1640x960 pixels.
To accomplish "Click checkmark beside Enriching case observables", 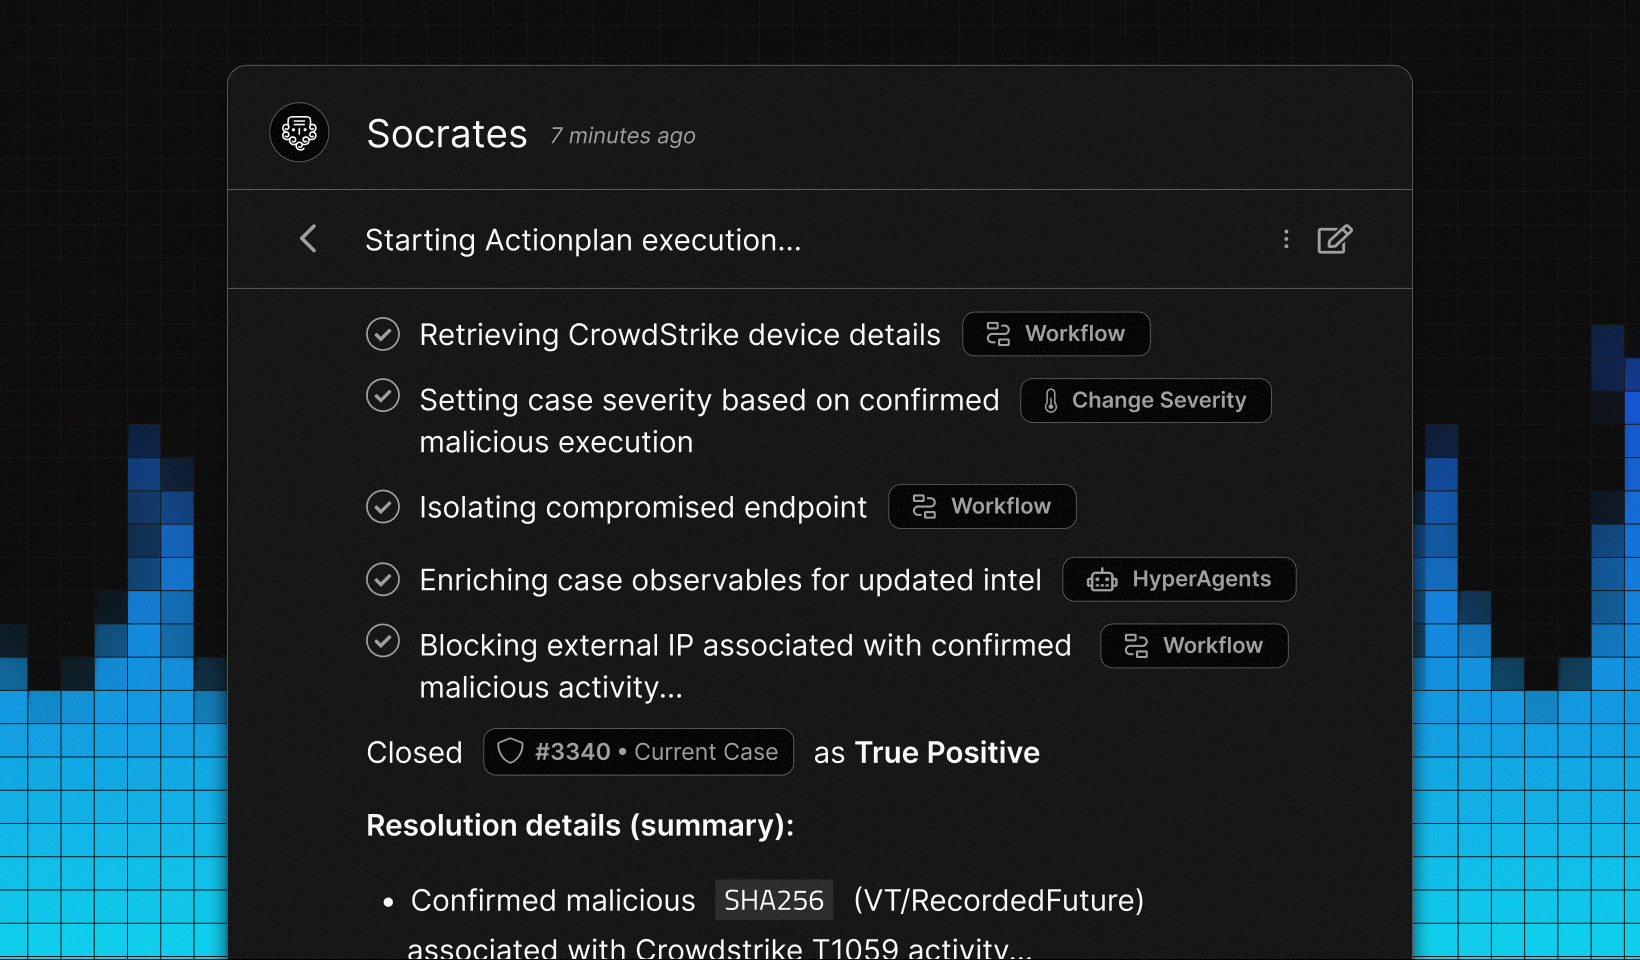I will tap(383, 579).
